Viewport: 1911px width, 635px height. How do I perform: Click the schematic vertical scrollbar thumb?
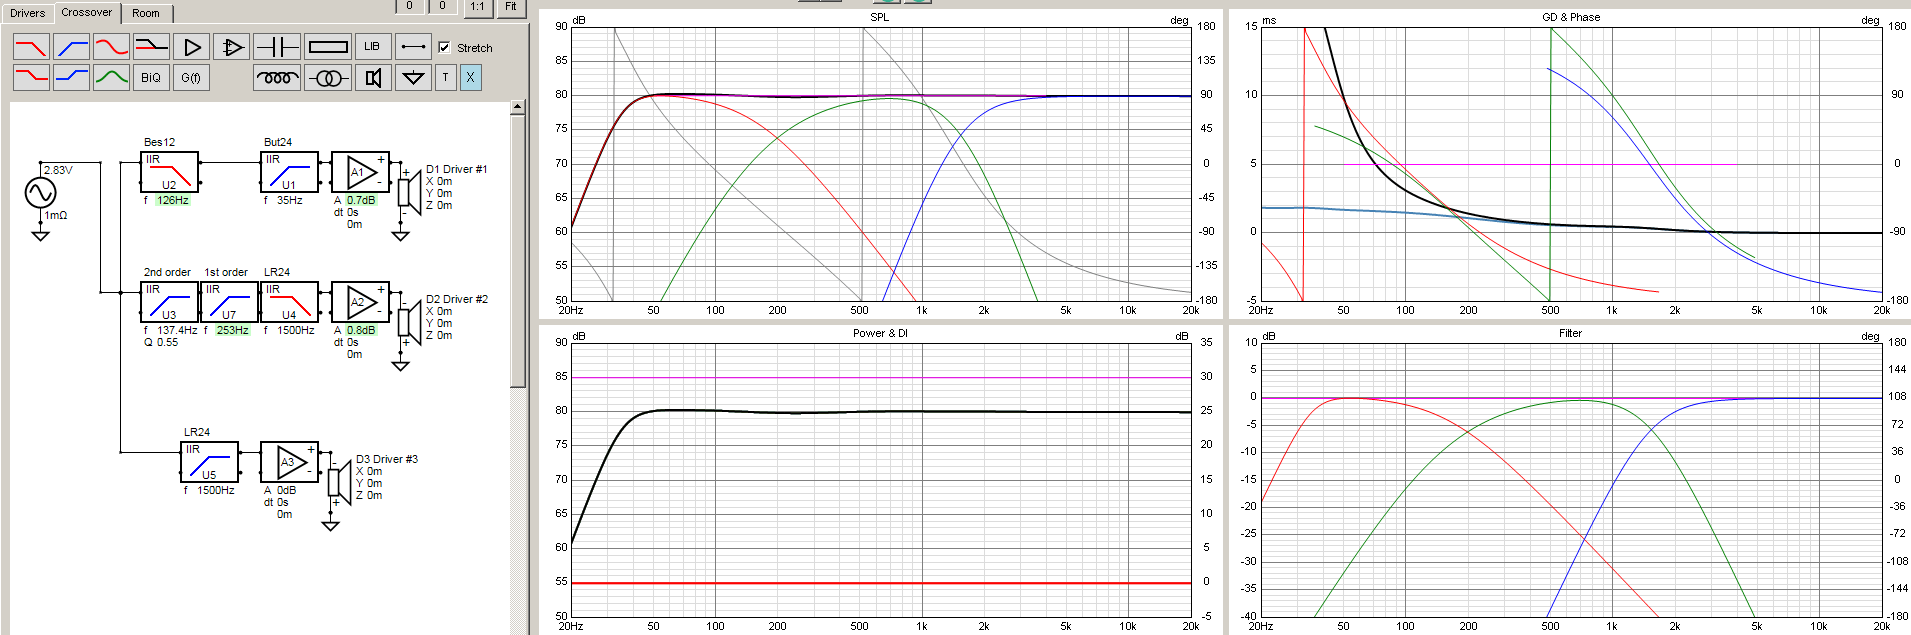(x=517, y=251)
